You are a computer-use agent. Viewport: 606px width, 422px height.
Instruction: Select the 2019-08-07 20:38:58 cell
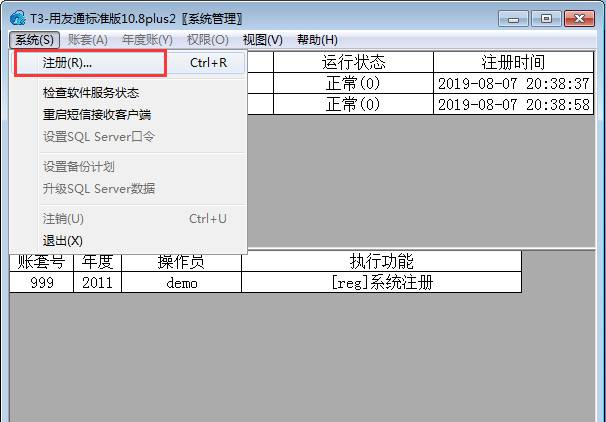513,104
